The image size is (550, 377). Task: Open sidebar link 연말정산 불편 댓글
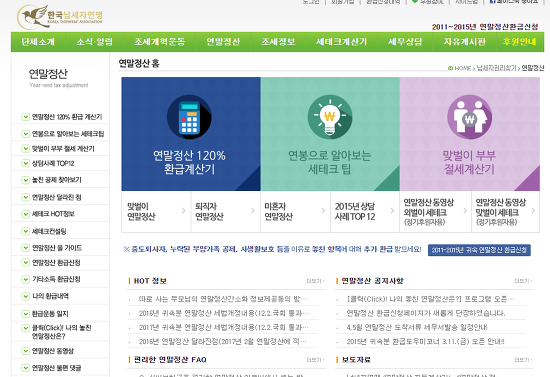(56, 368)
